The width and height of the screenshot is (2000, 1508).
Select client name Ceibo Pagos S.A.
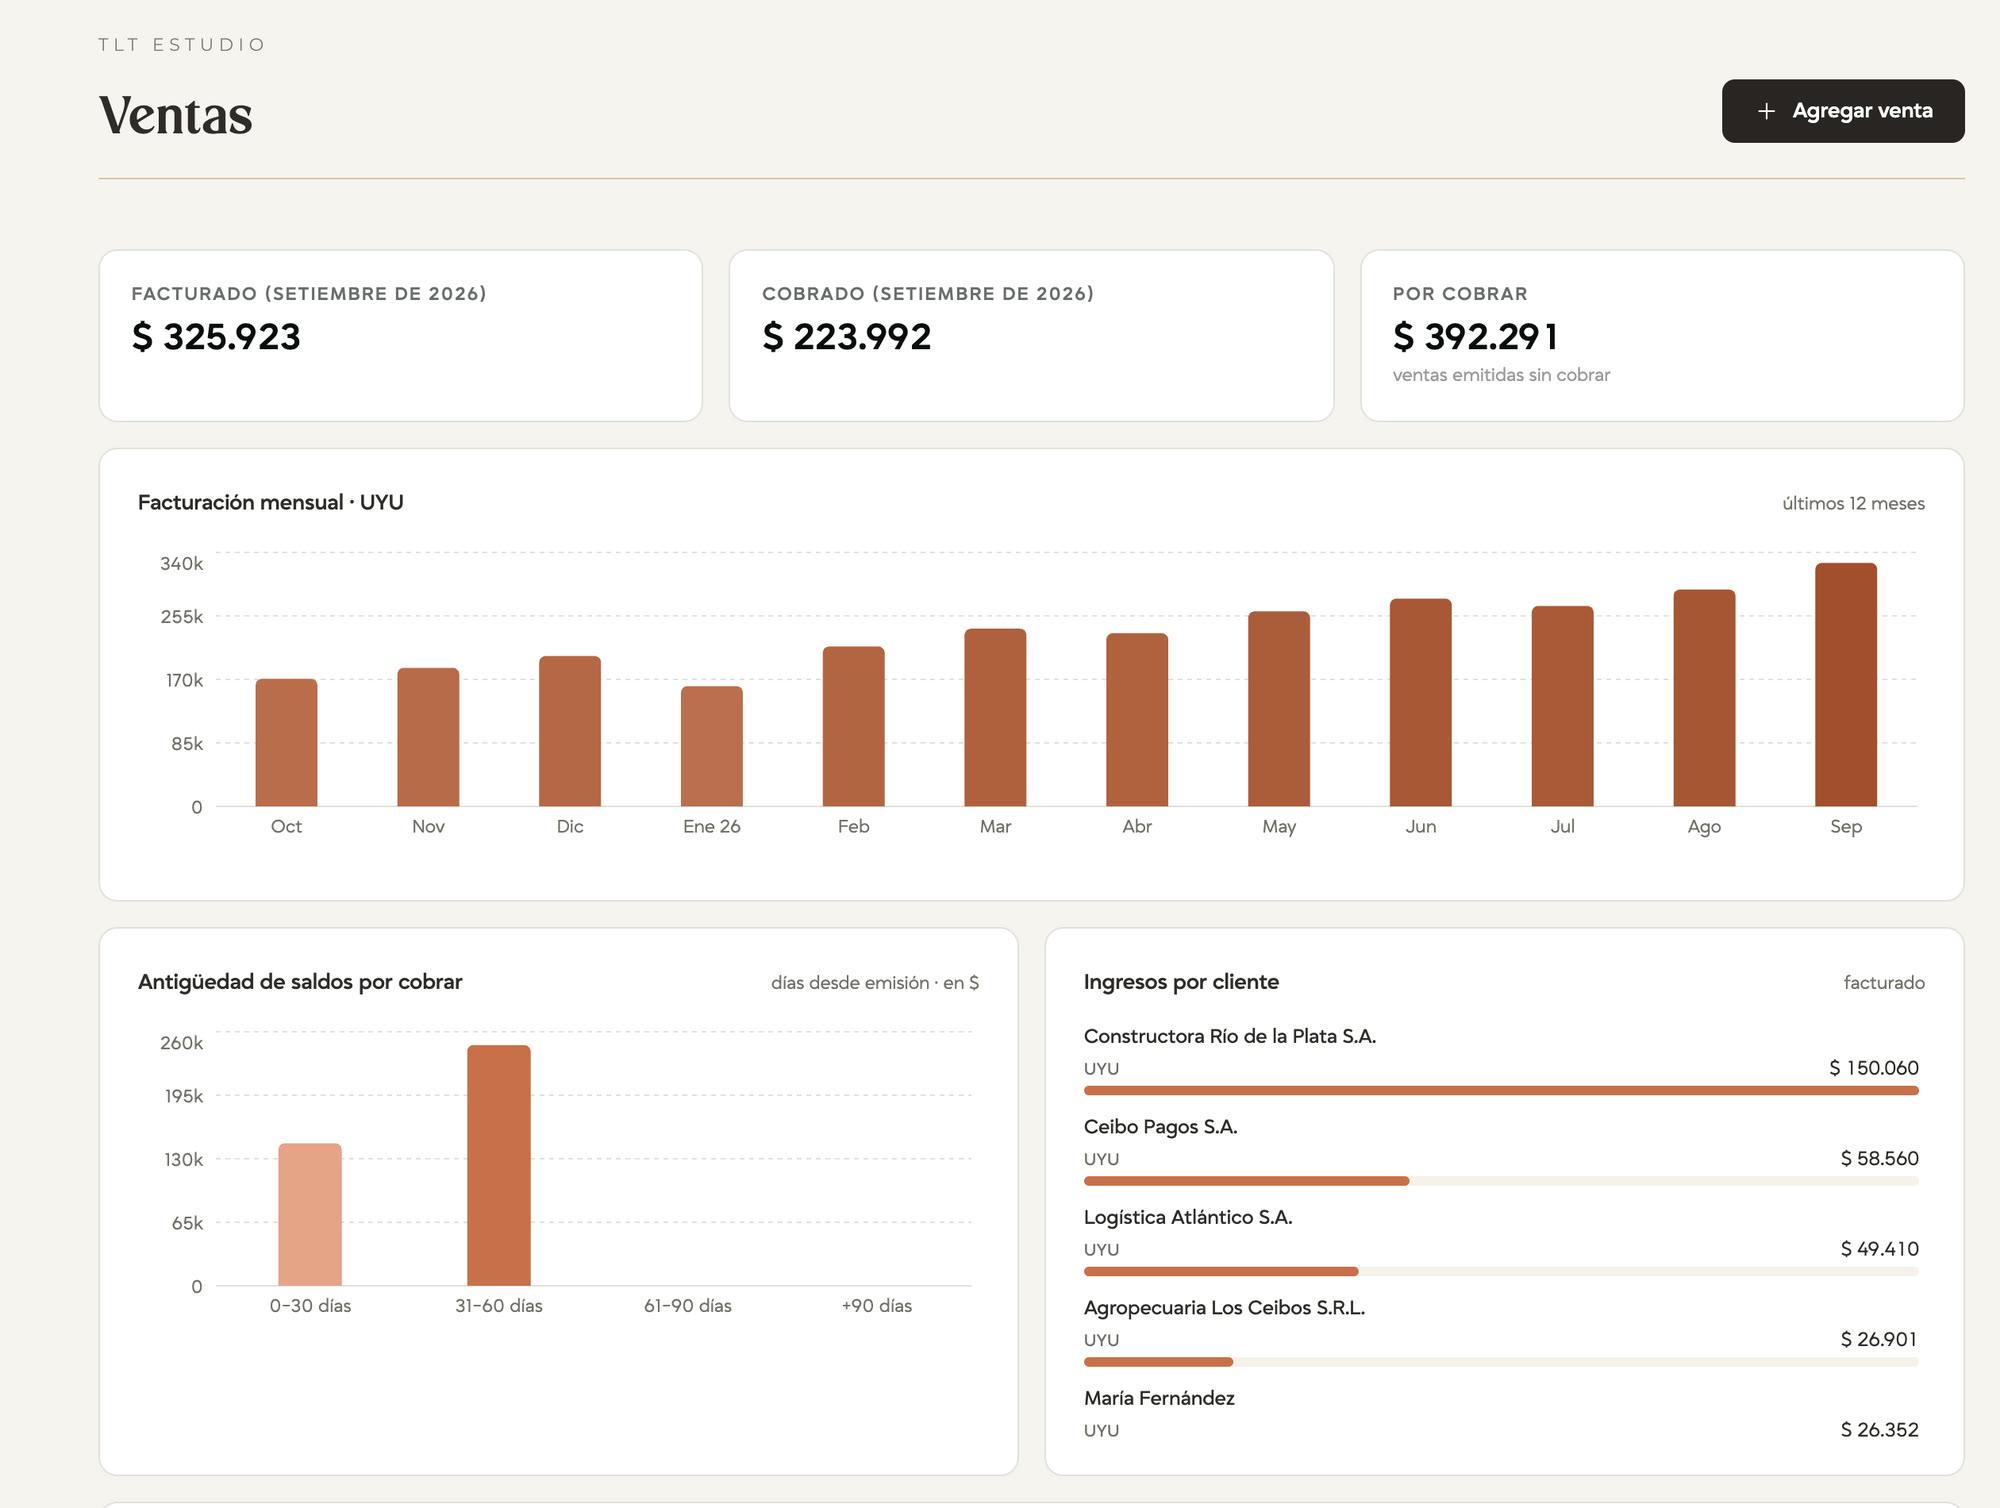[x=1160, y=1127]
